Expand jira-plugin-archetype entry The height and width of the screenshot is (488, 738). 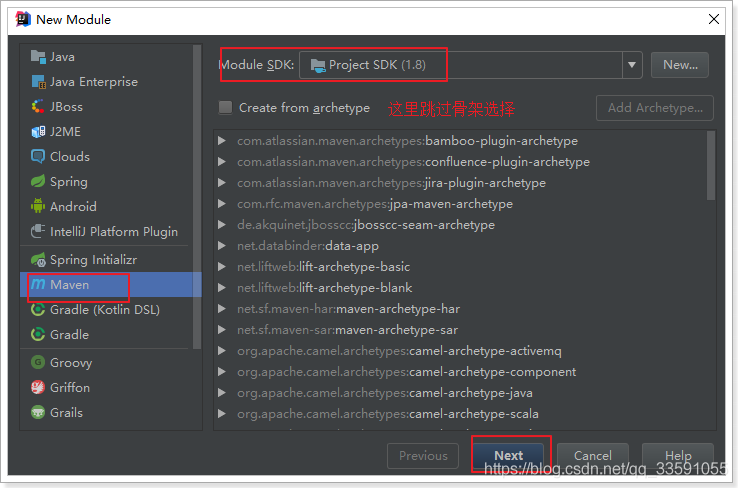[222, 183]
